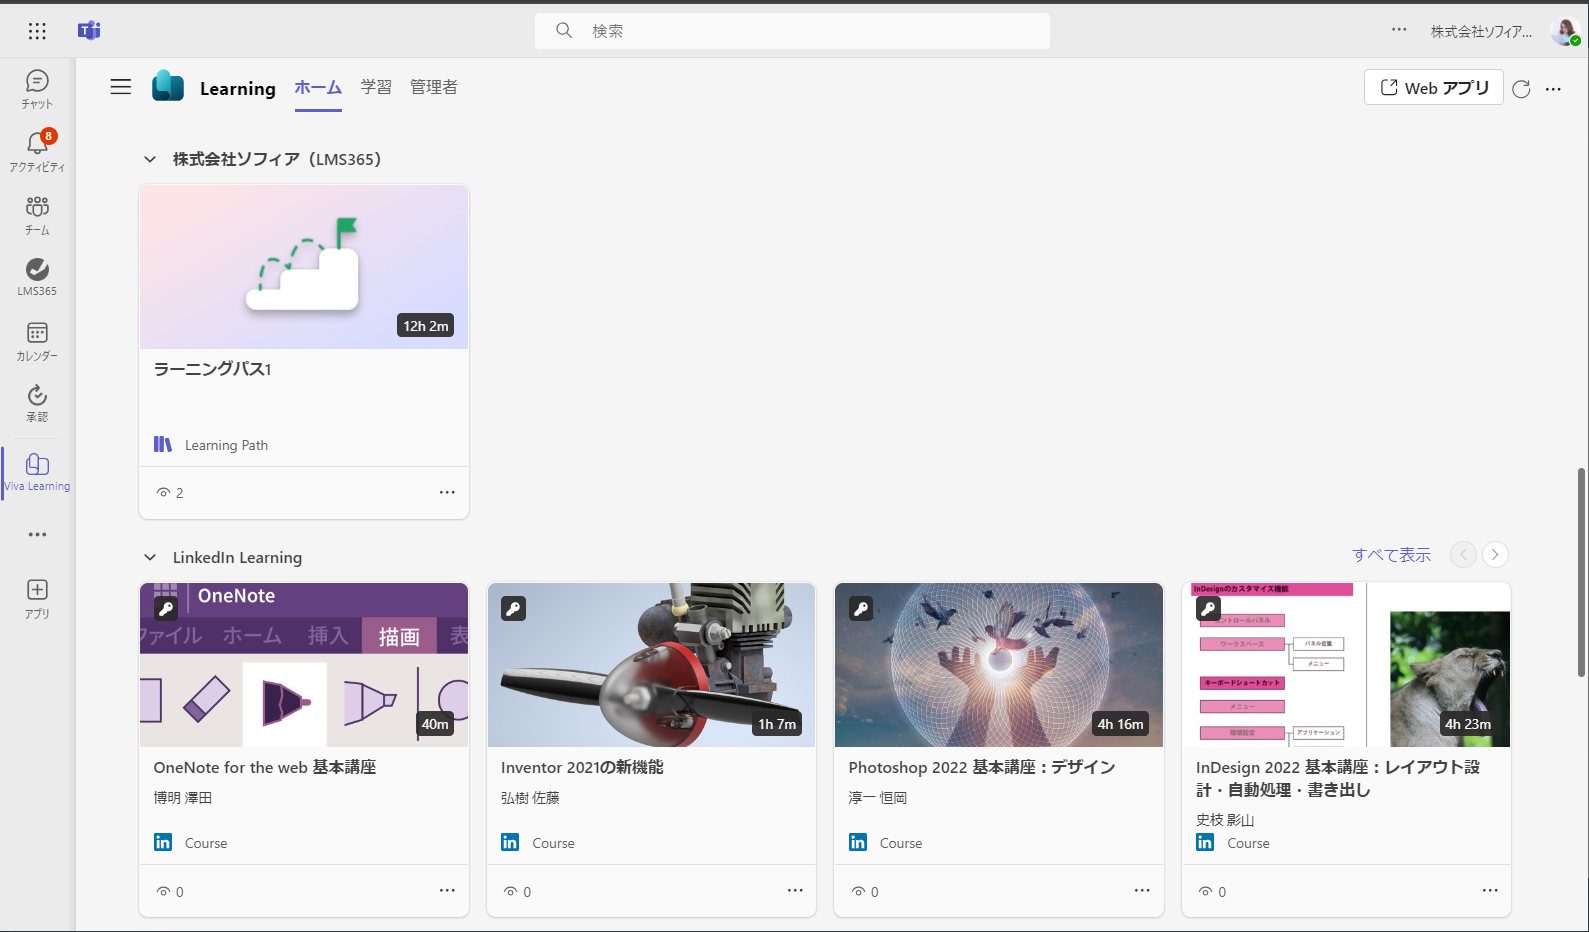Image resolution: width=1589 pixels, height=932 pixels.
Task: Click the 12h 2m duration badge
Action: point(426,326)
